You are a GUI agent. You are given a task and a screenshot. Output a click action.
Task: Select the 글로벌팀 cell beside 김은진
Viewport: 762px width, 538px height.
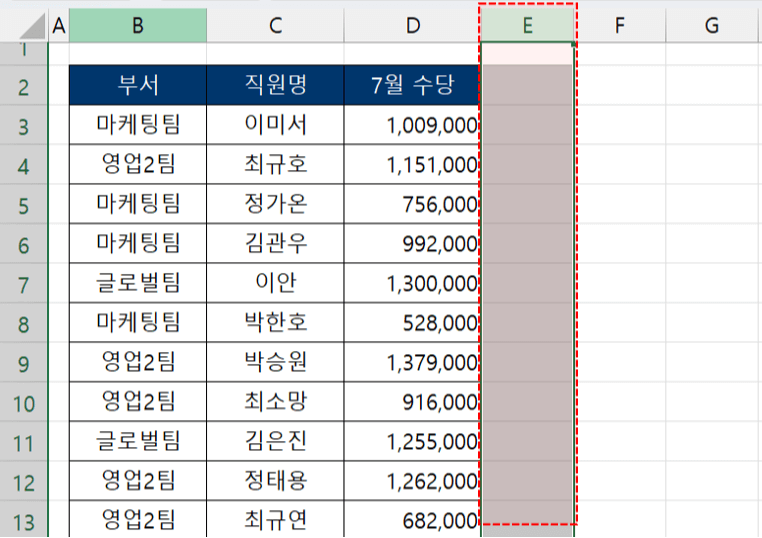(x=138, y=442)
